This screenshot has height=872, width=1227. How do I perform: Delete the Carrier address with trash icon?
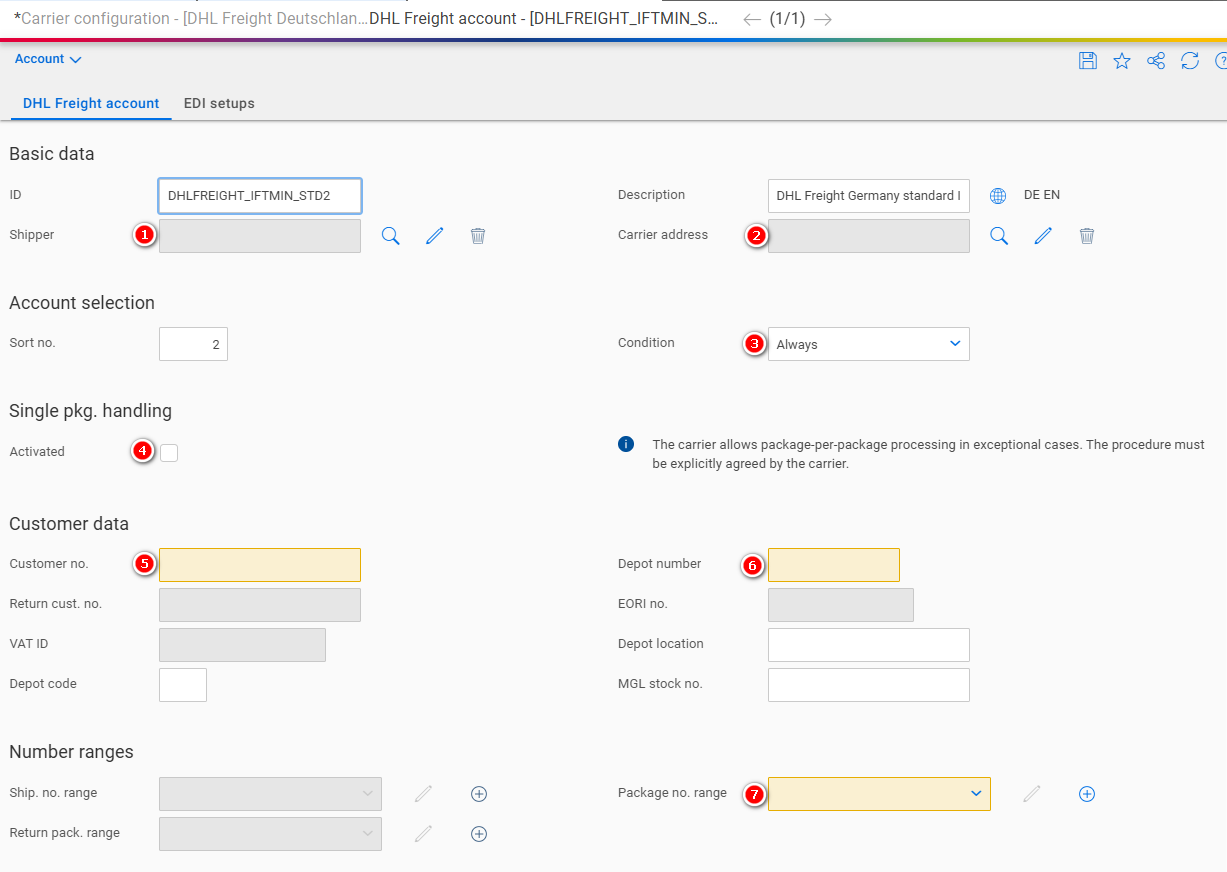(x=1087, y=236)
